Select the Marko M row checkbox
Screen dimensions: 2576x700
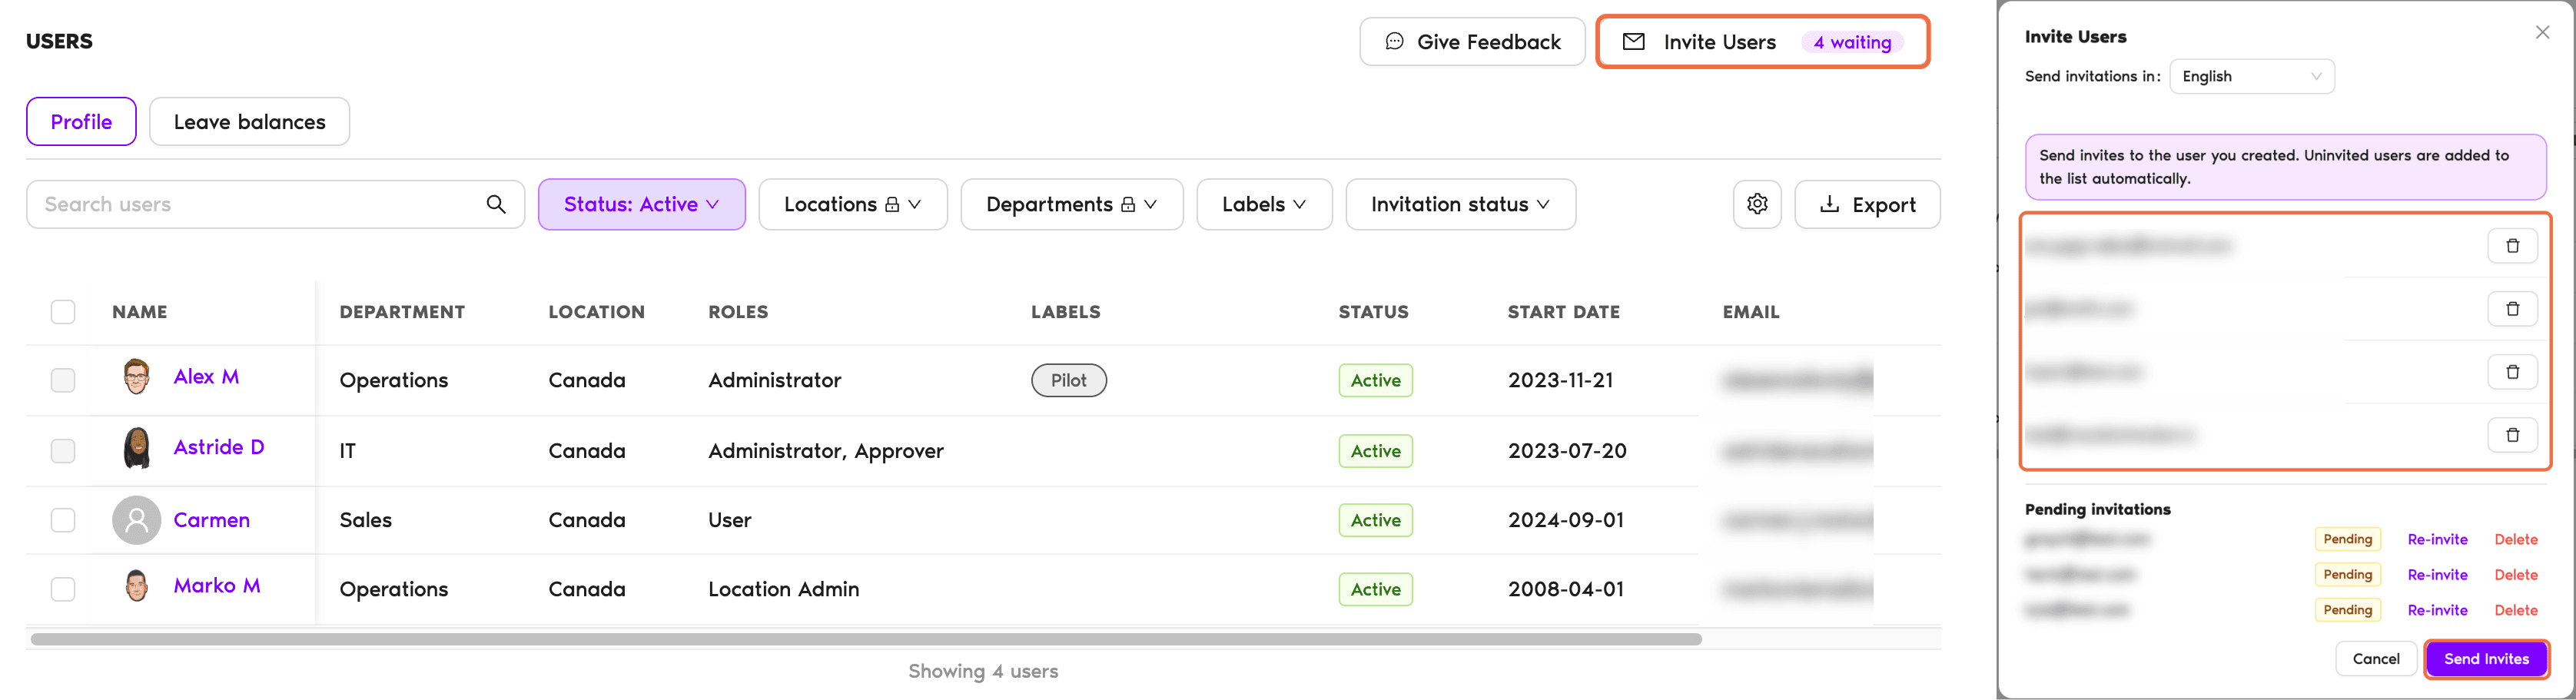[63, 589]
